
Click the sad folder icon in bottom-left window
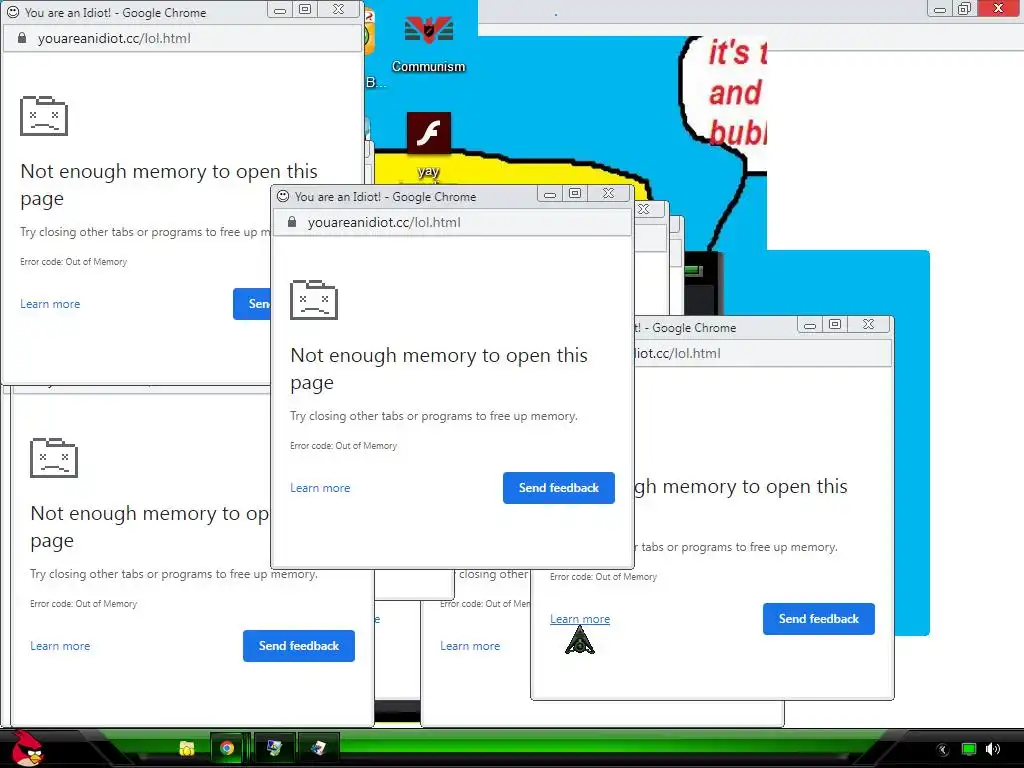click(x=54, y=458)
